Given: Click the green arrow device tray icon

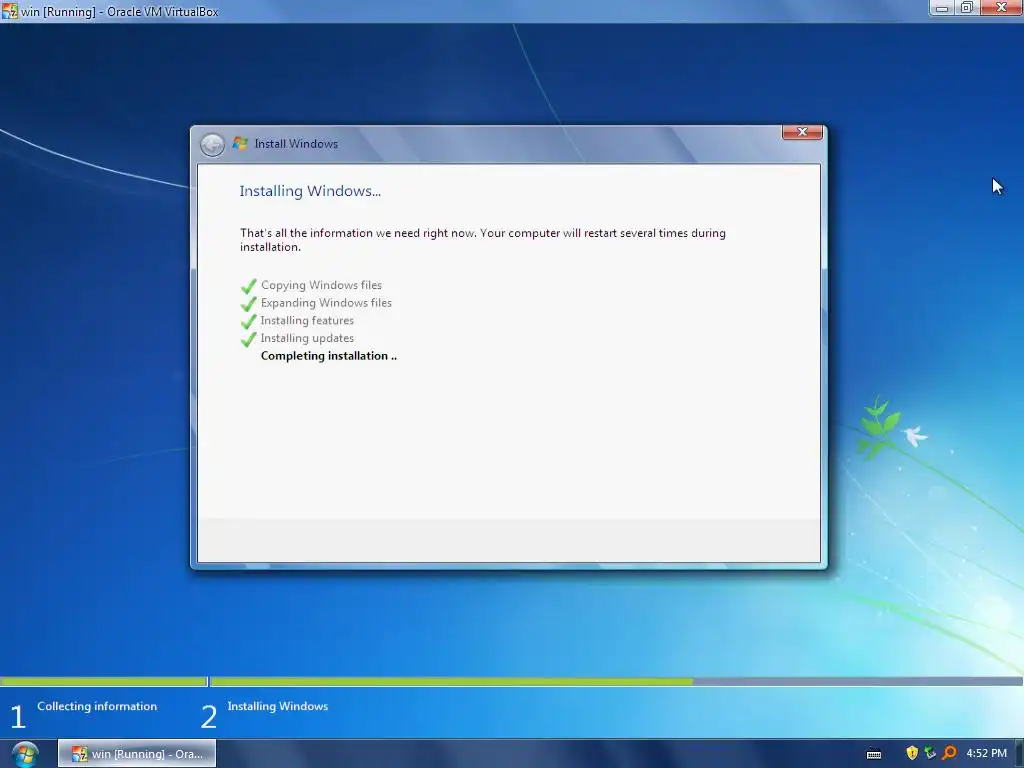Looking at the screenshot, I should (930, 753).
